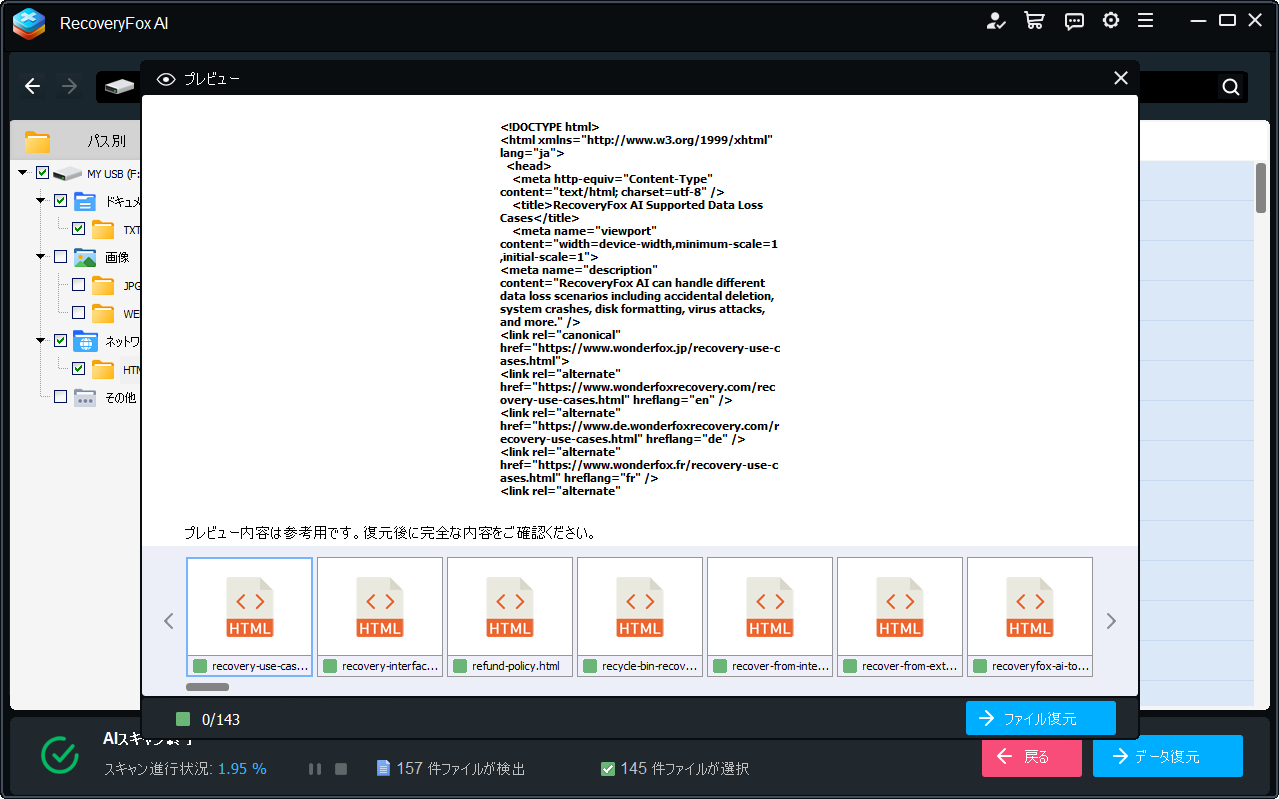Screen dimensions: 1279x799
Task: Click the 157 件ファイルが検出 document icon
Action: pyautogui.click(x=382, y=768)
